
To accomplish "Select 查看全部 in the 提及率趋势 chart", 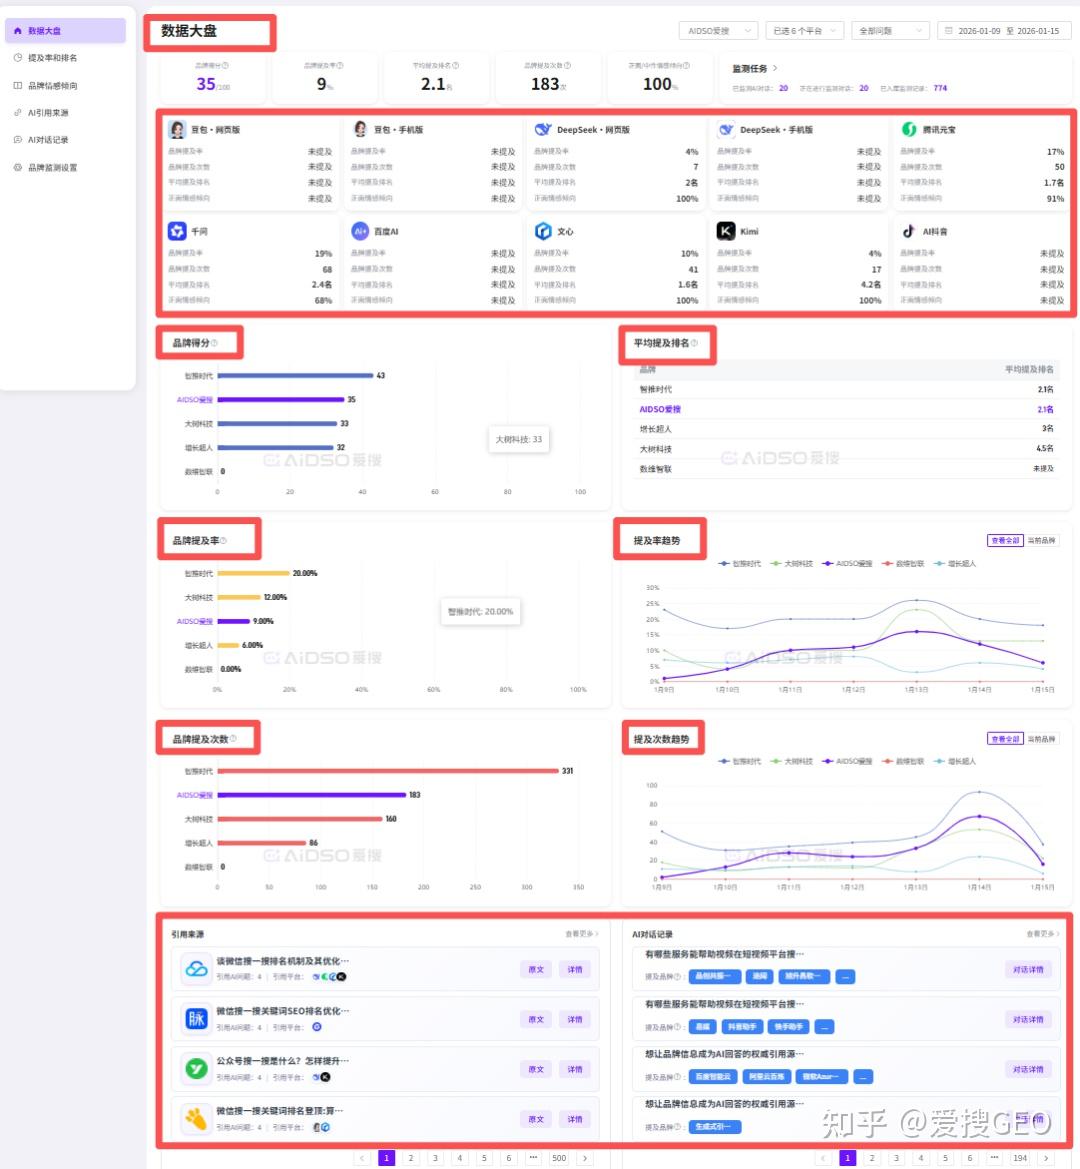I will [x=1005, y=541].
